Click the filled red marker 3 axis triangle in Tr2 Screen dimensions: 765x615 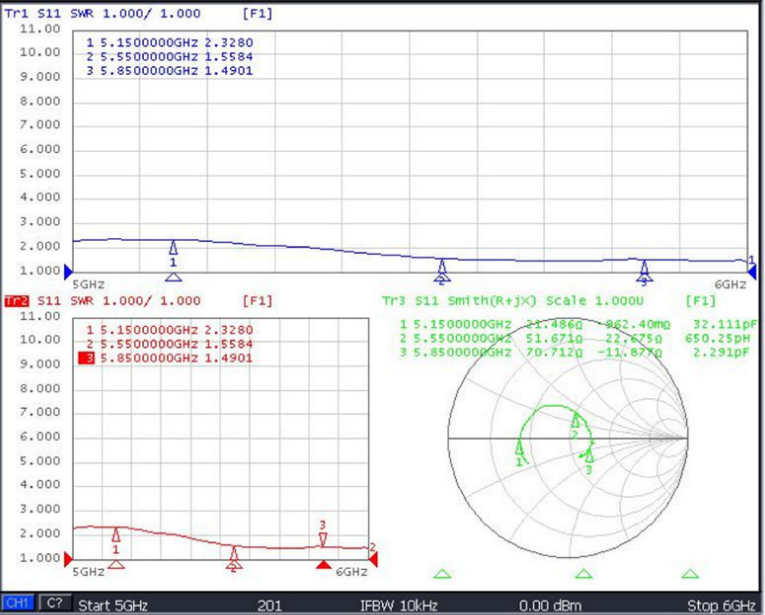[322, 565]
